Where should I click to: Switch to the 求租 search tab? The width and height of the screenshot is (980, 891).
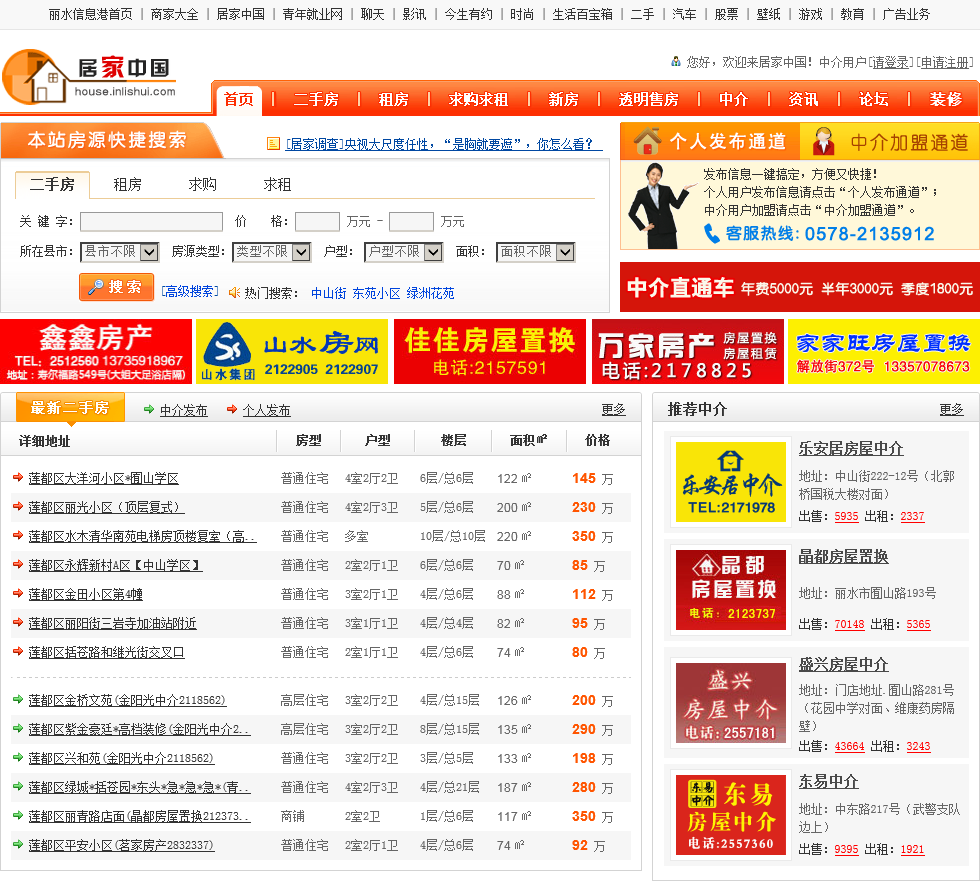278,184
